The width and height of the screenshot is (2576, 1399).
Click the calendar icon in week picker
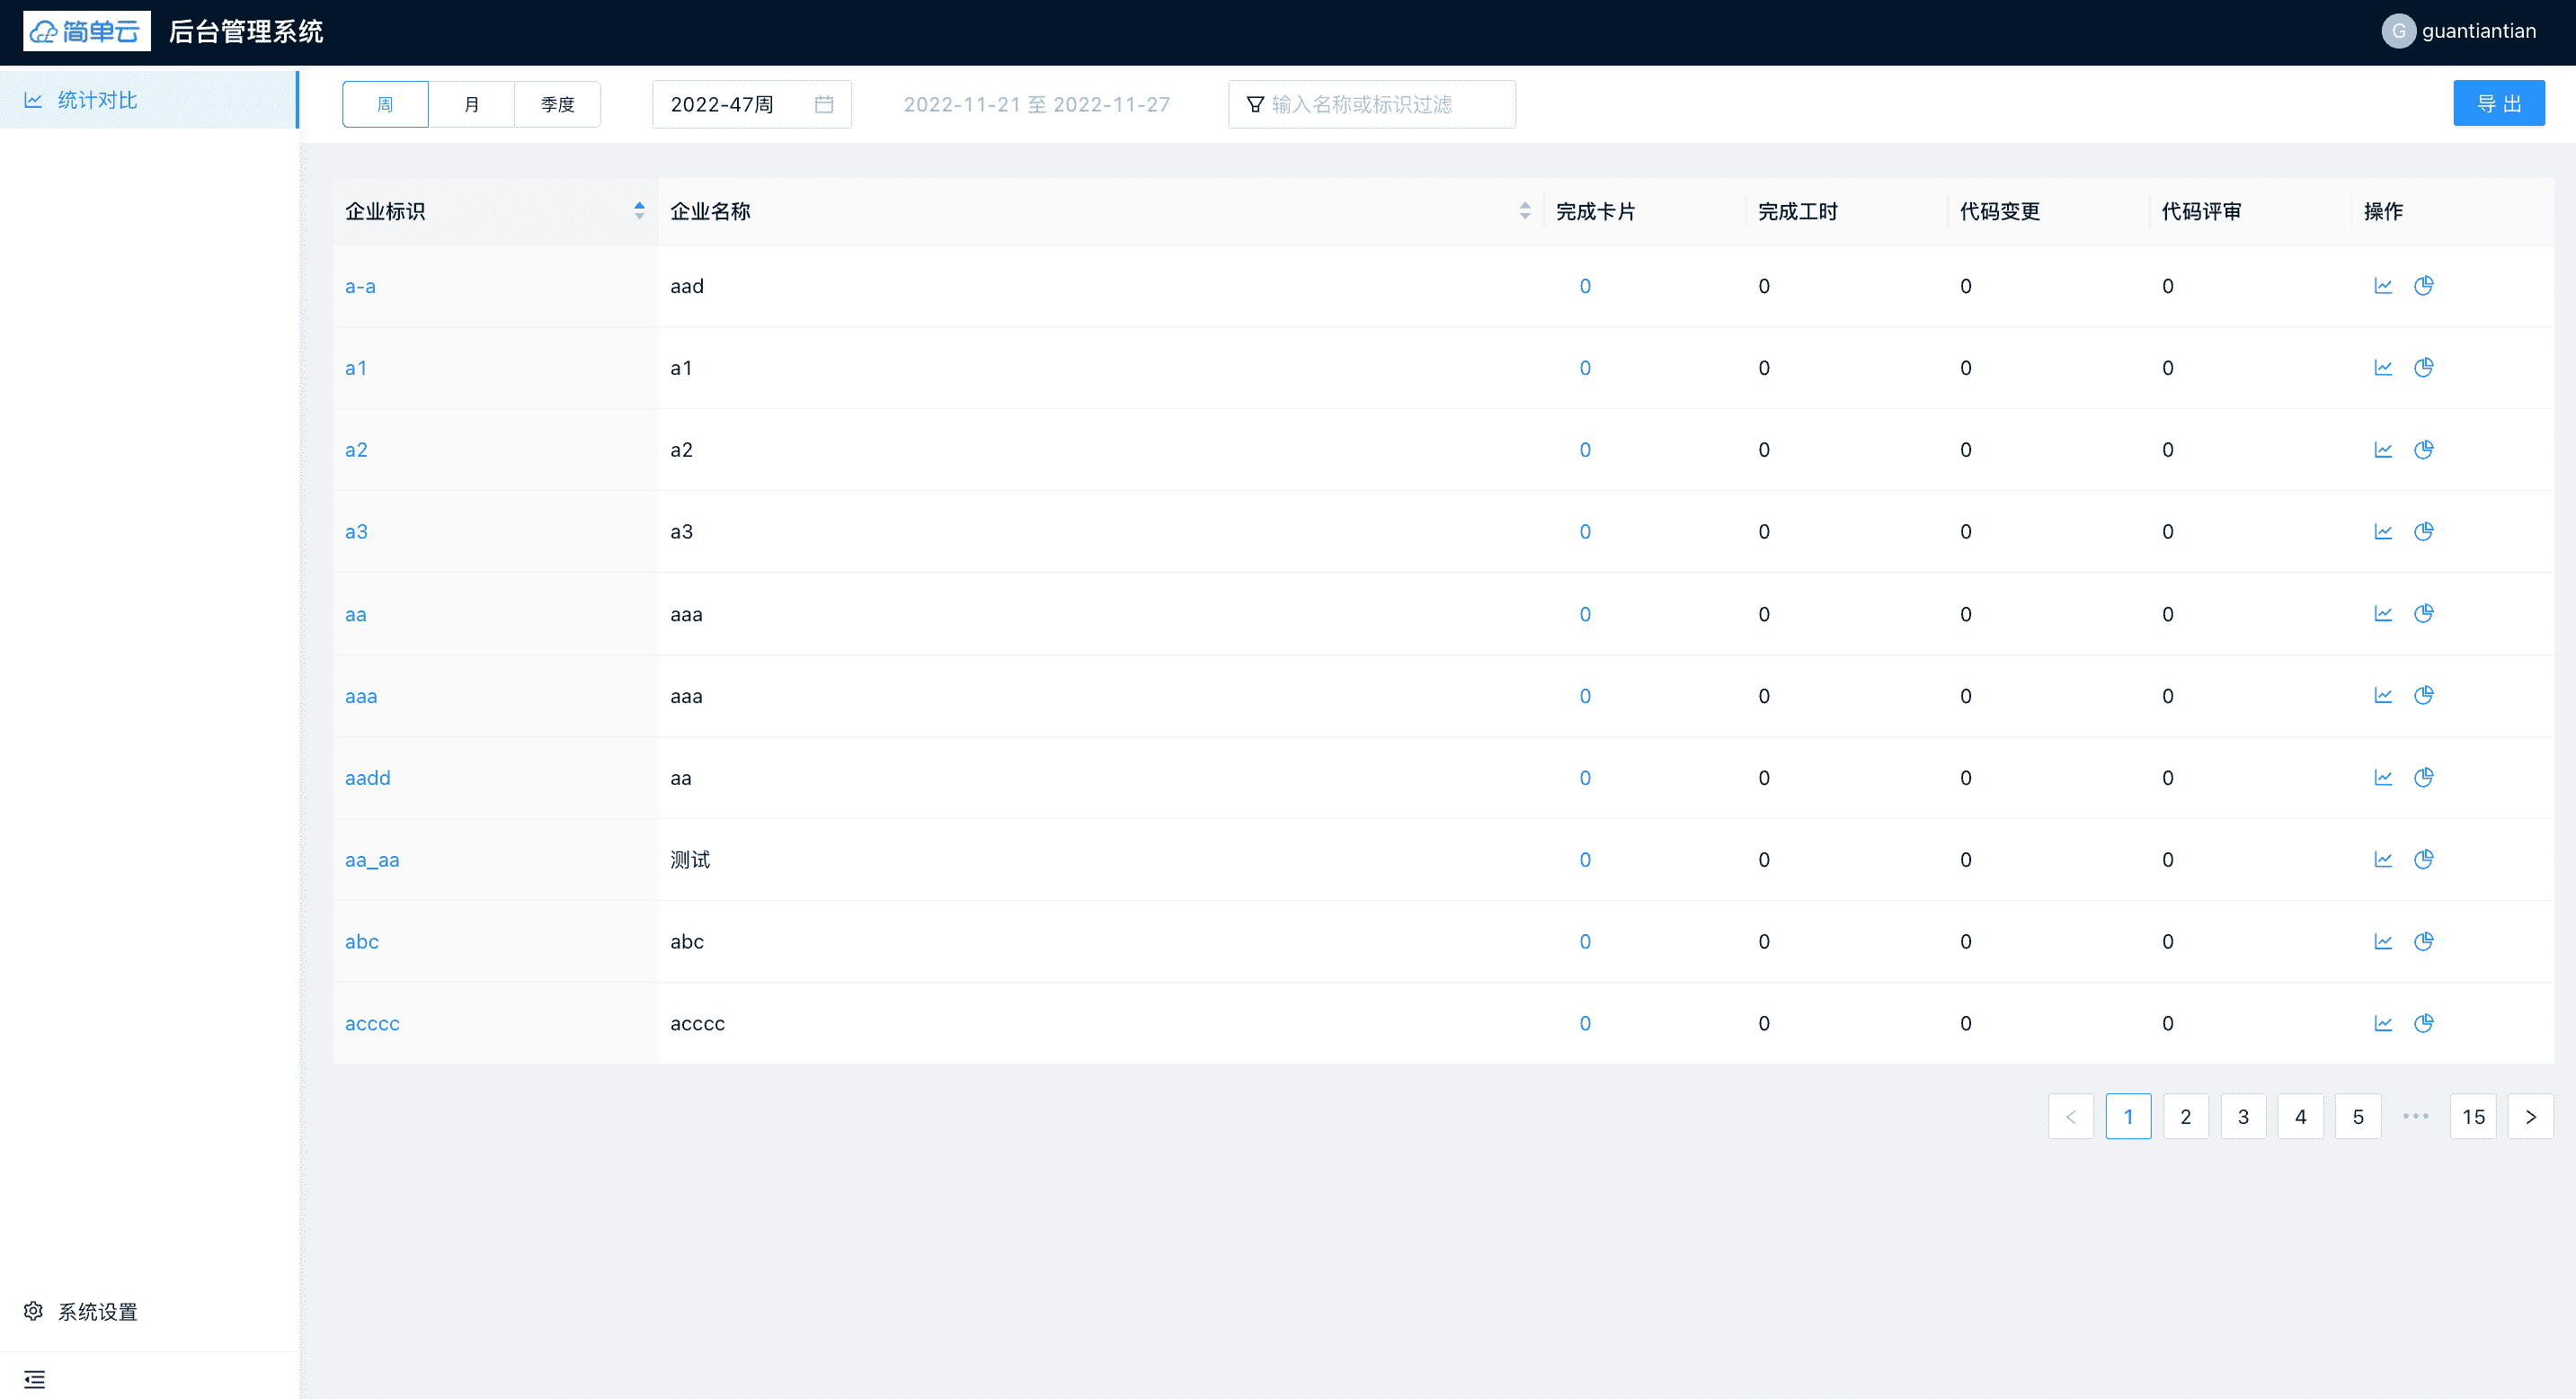(x=824, y=105)
